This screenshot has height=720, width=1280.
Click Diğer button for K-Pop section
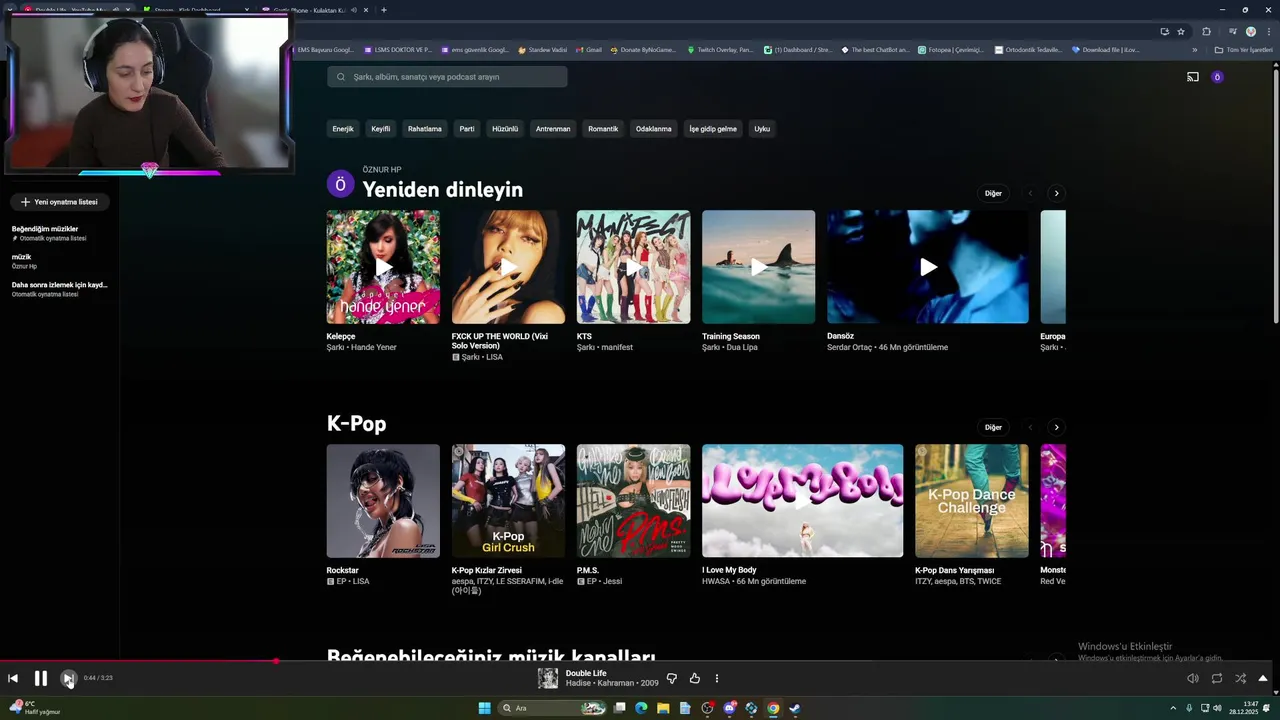click(x=993, y=427)
